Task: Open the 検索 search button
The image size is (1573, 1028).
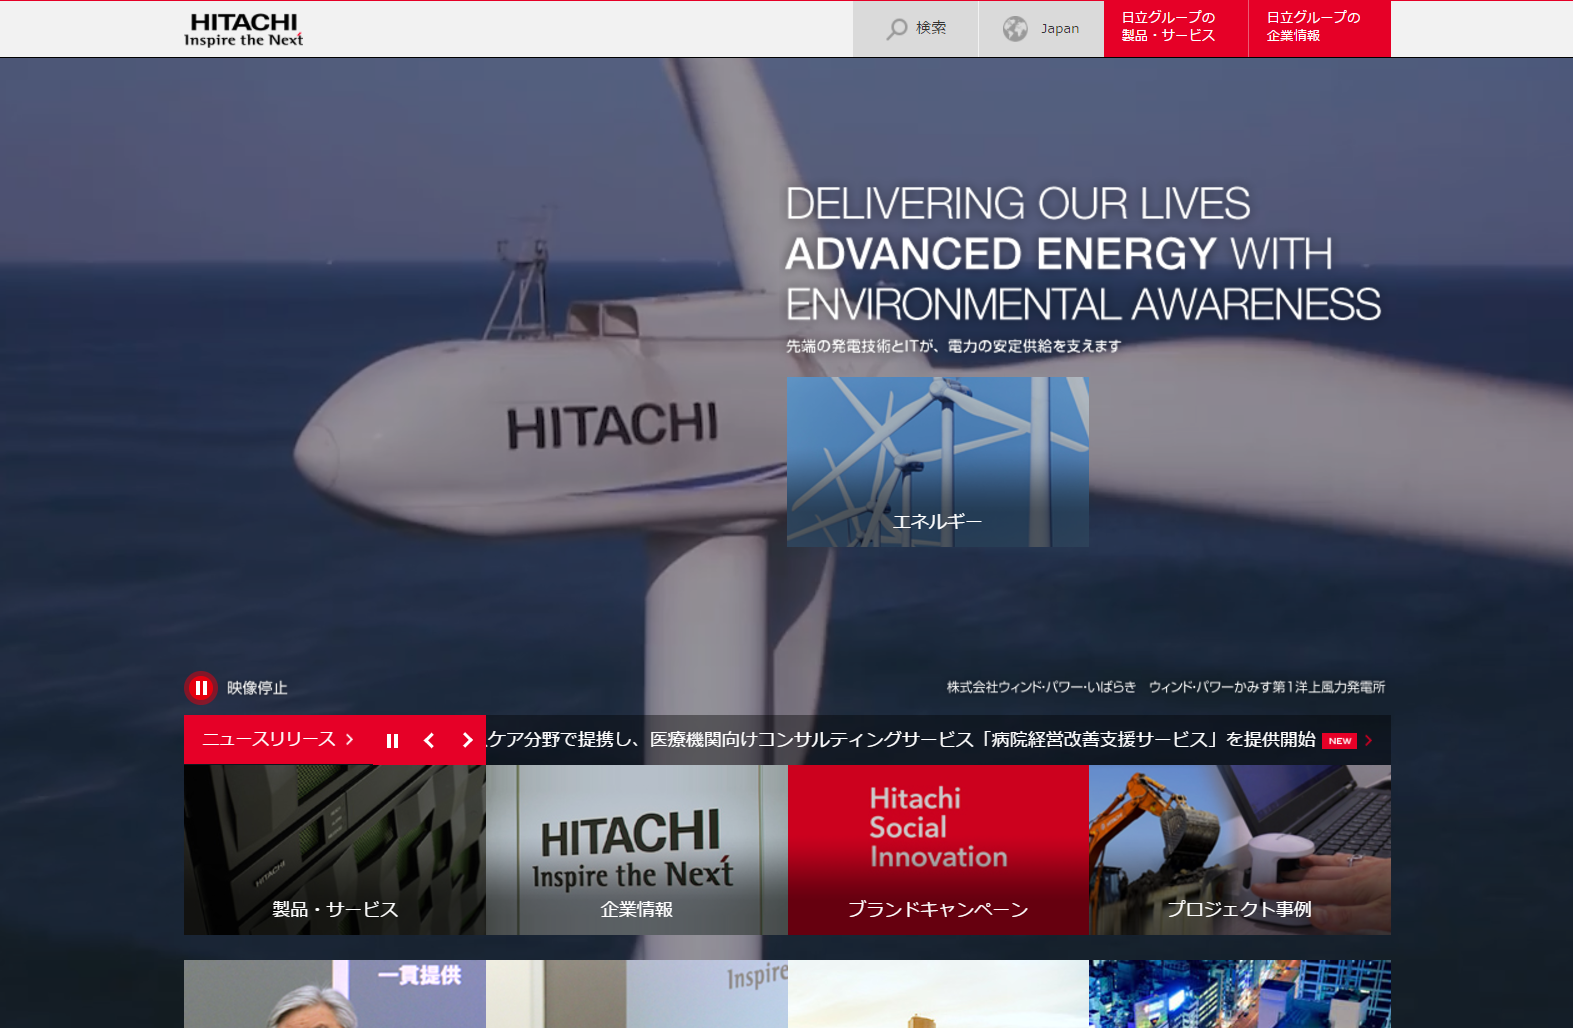Action: 915,29
